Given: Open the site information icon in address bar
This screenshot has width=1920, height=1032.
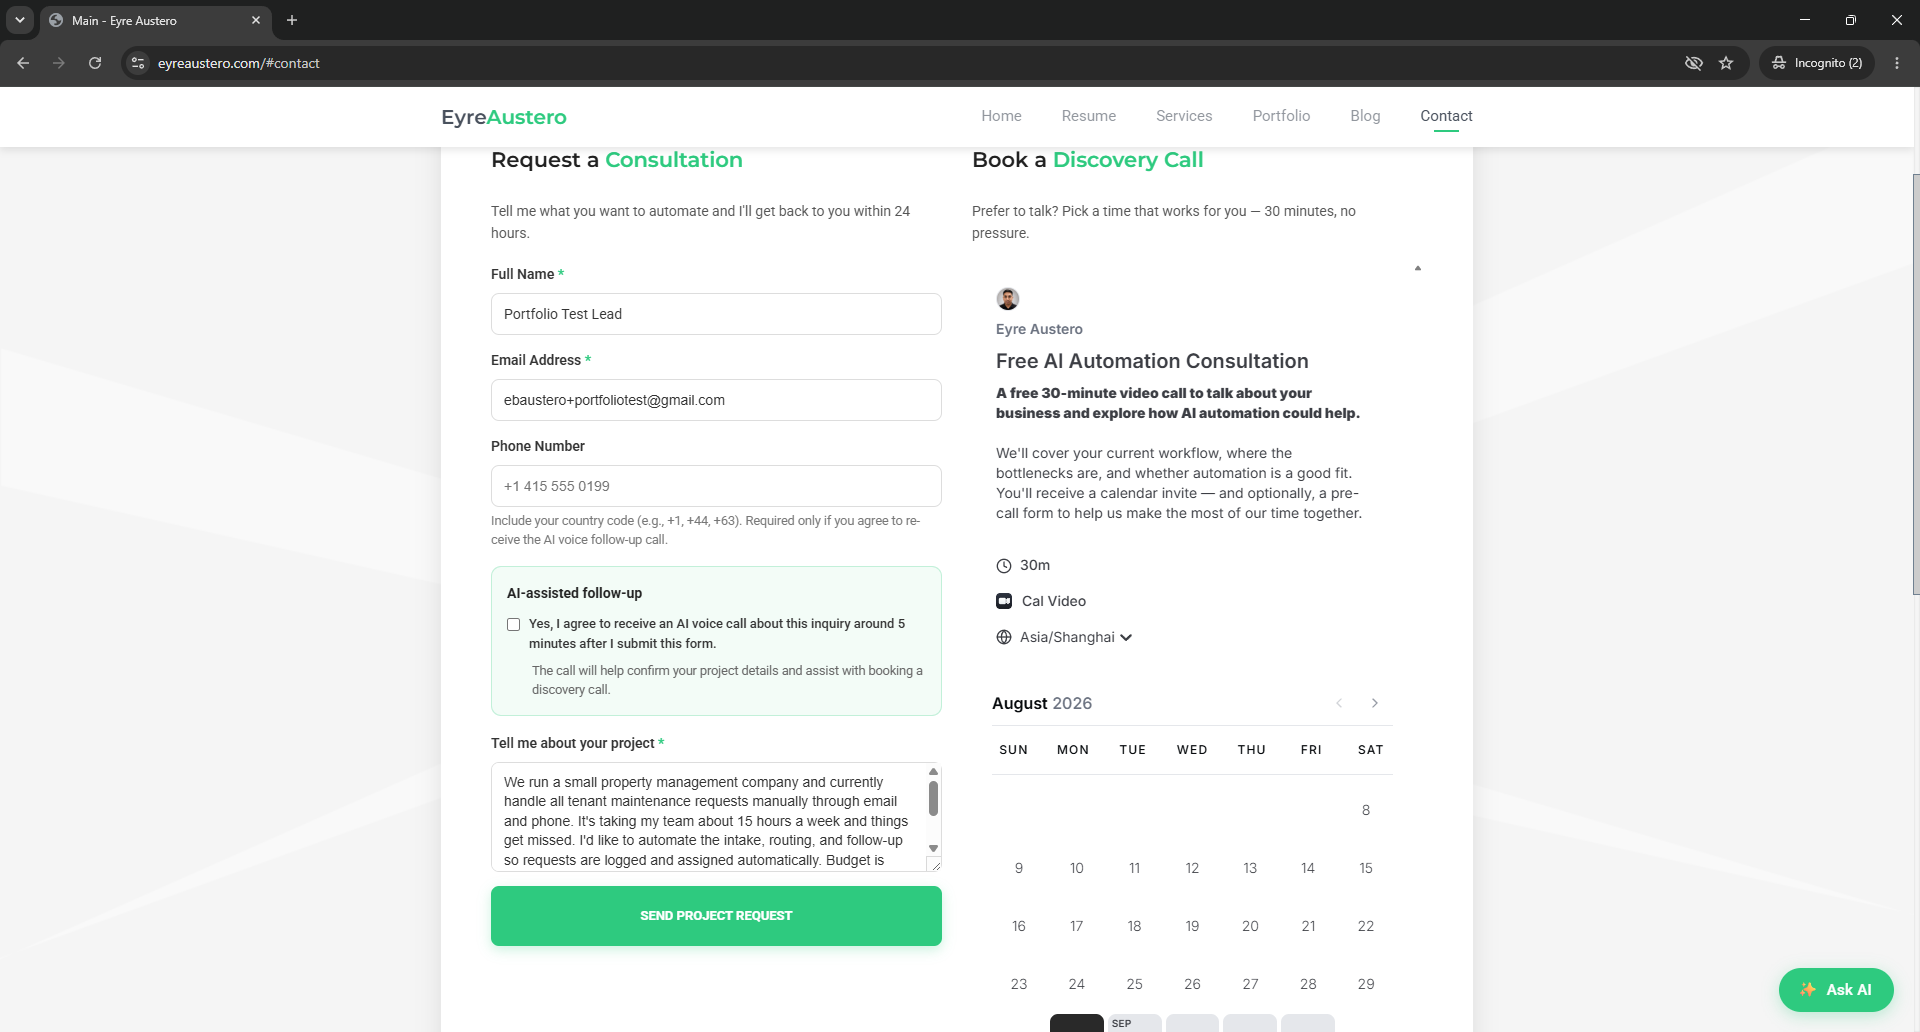Looking at the screenshot, I should (x=138, y=63).
